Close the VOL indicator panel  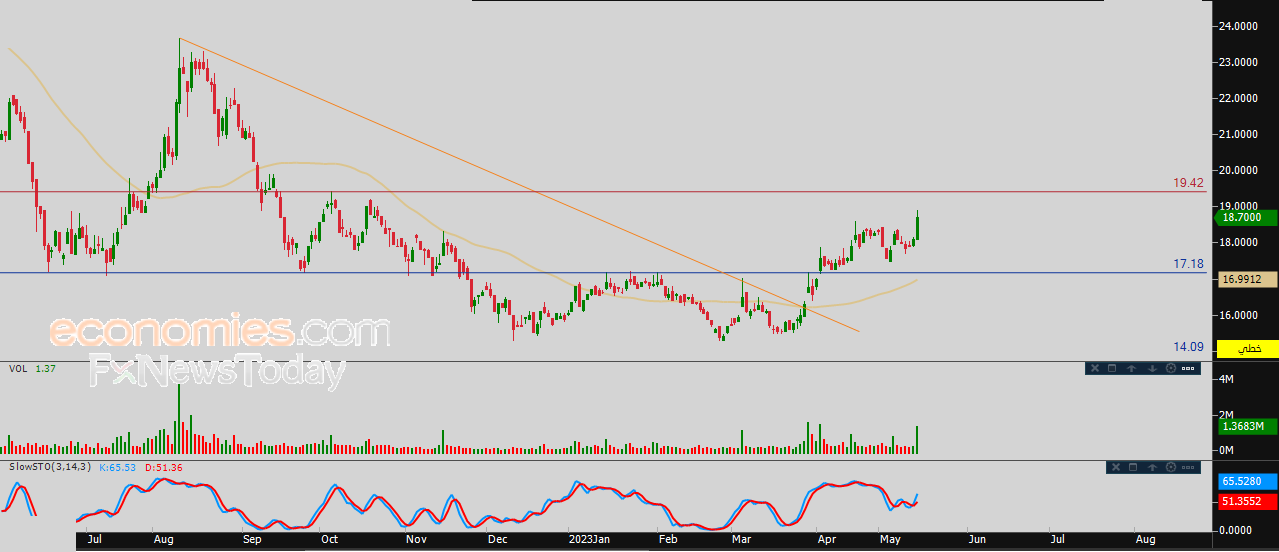(x=1094, y=369)
